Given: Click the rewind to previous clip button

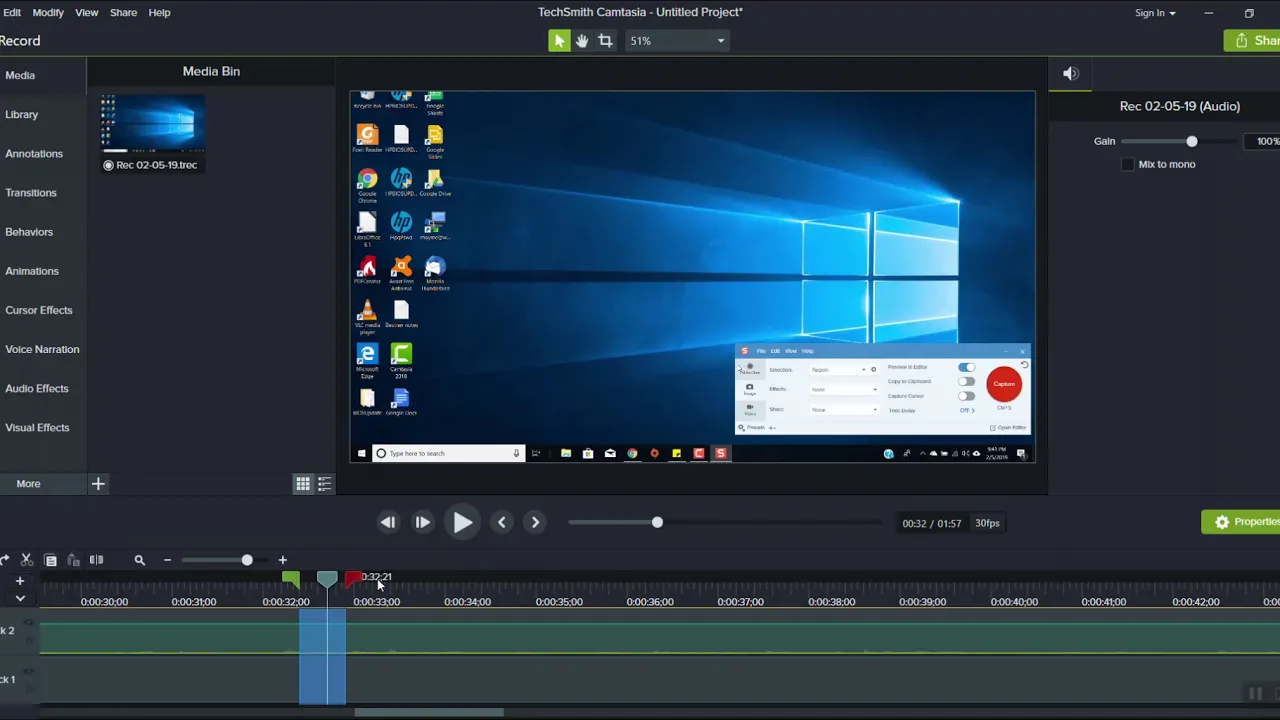Looking at the screenshot, I should (388, 522).
